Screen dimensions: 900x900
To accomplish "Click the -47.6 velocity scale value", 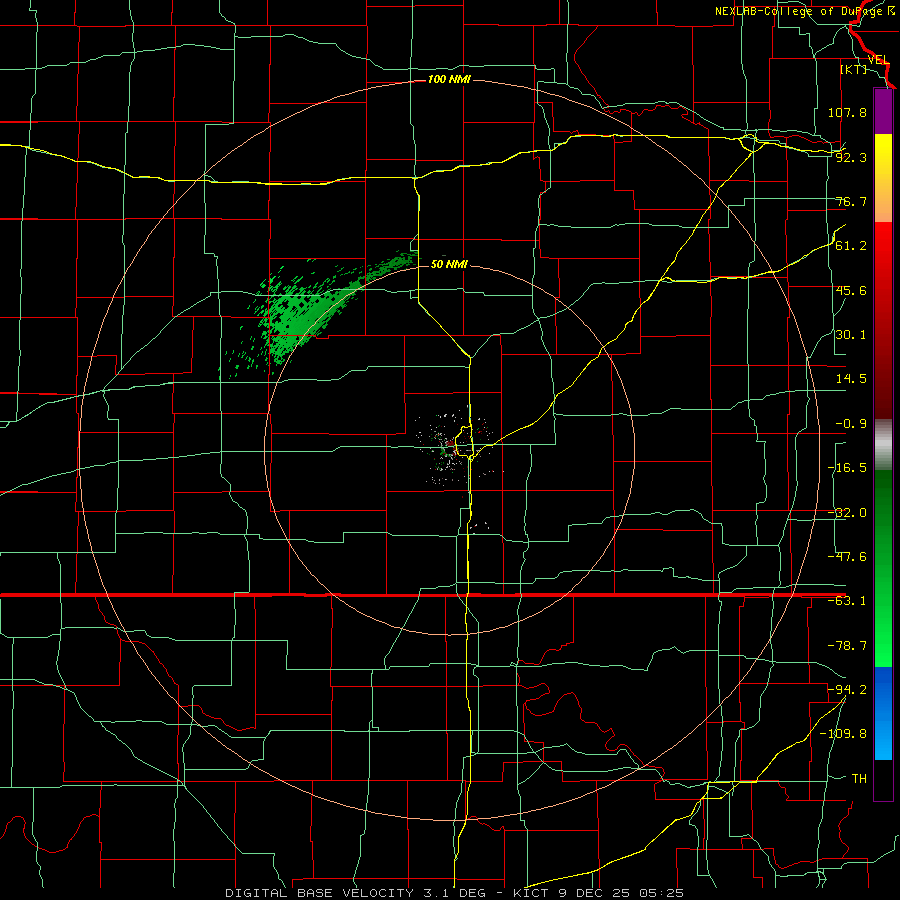I will [847, 557].
